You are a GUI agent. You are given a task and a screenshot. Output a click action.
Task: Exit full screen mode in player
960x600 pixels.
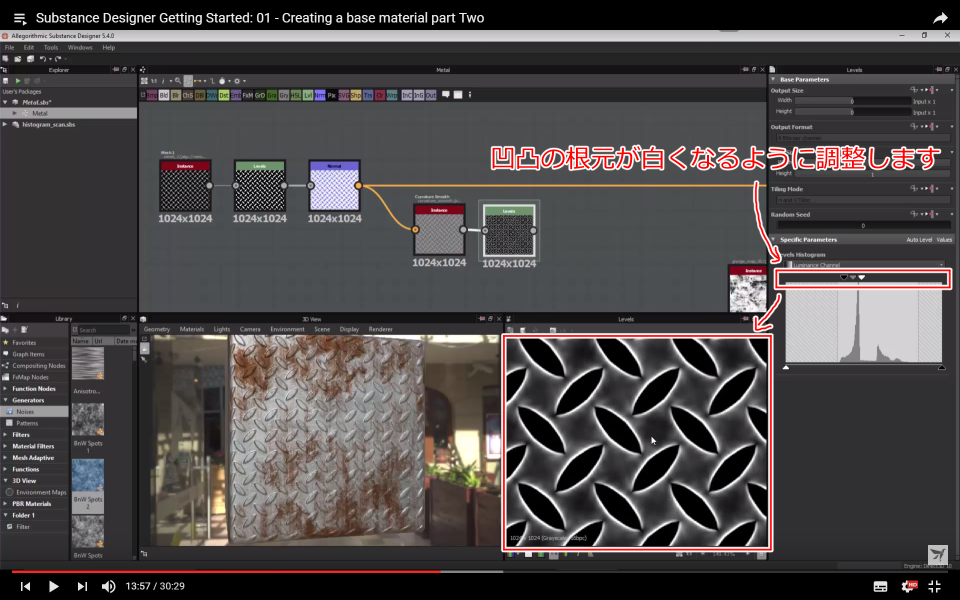point(934,586)
